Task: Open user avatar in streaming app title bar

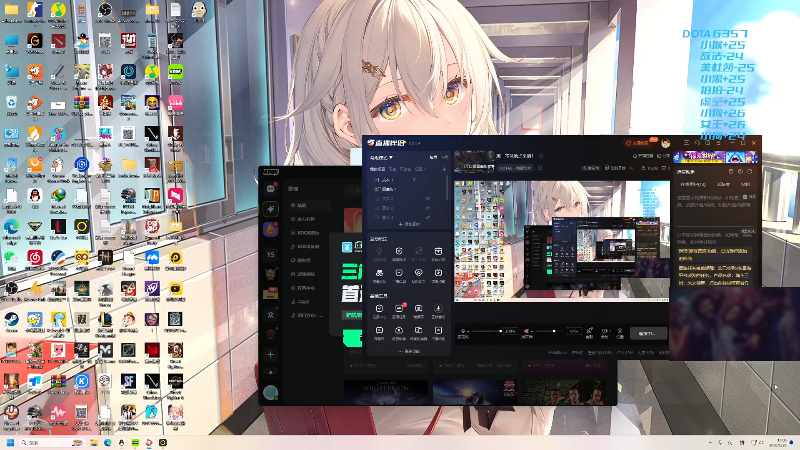Action: click(x=666, y=143)
